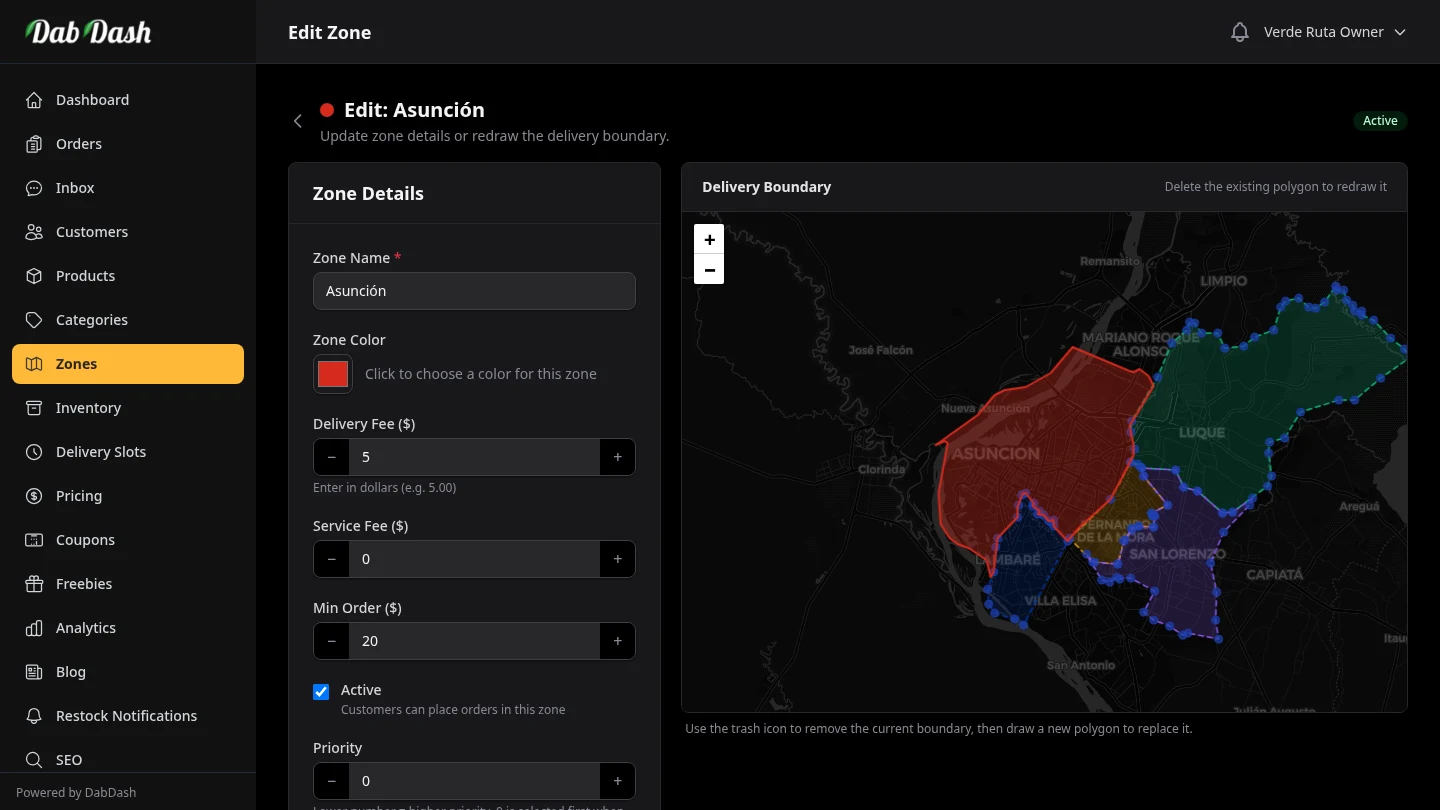
Task: View Customers via the sidebar icon
Action: tap(33, 232)
